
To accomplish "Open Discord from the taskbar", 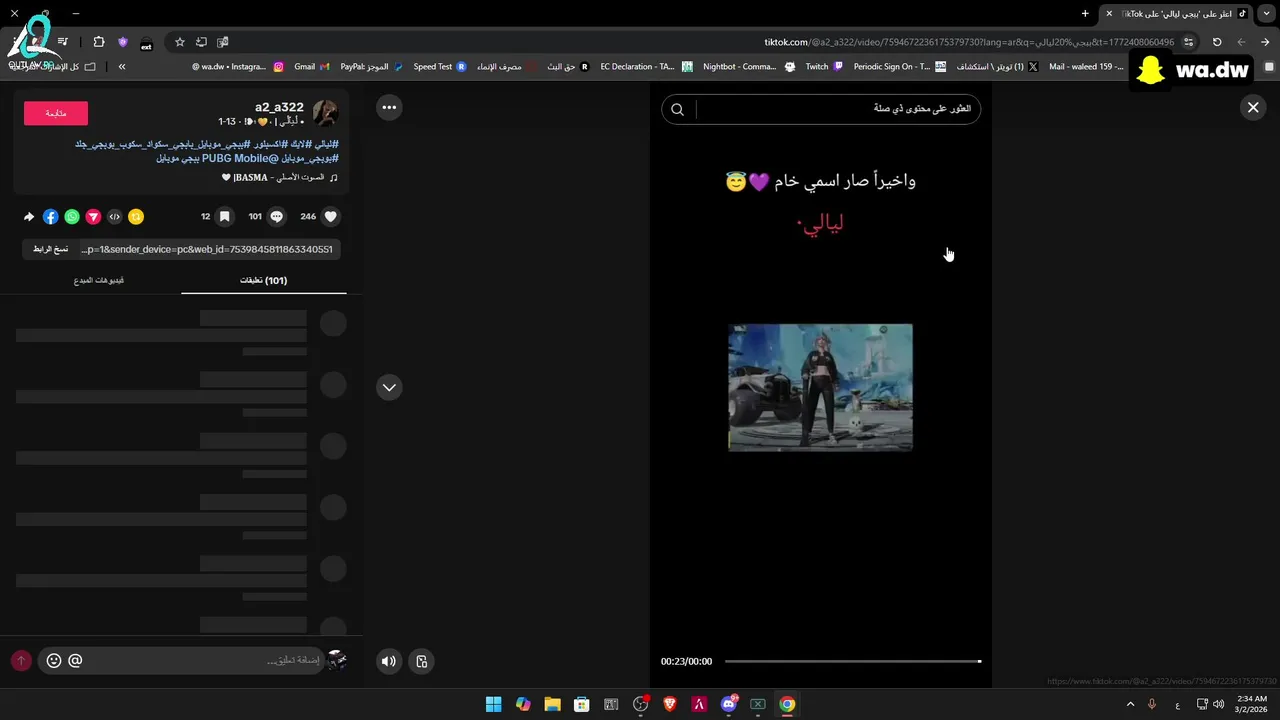I will point(729,704).
